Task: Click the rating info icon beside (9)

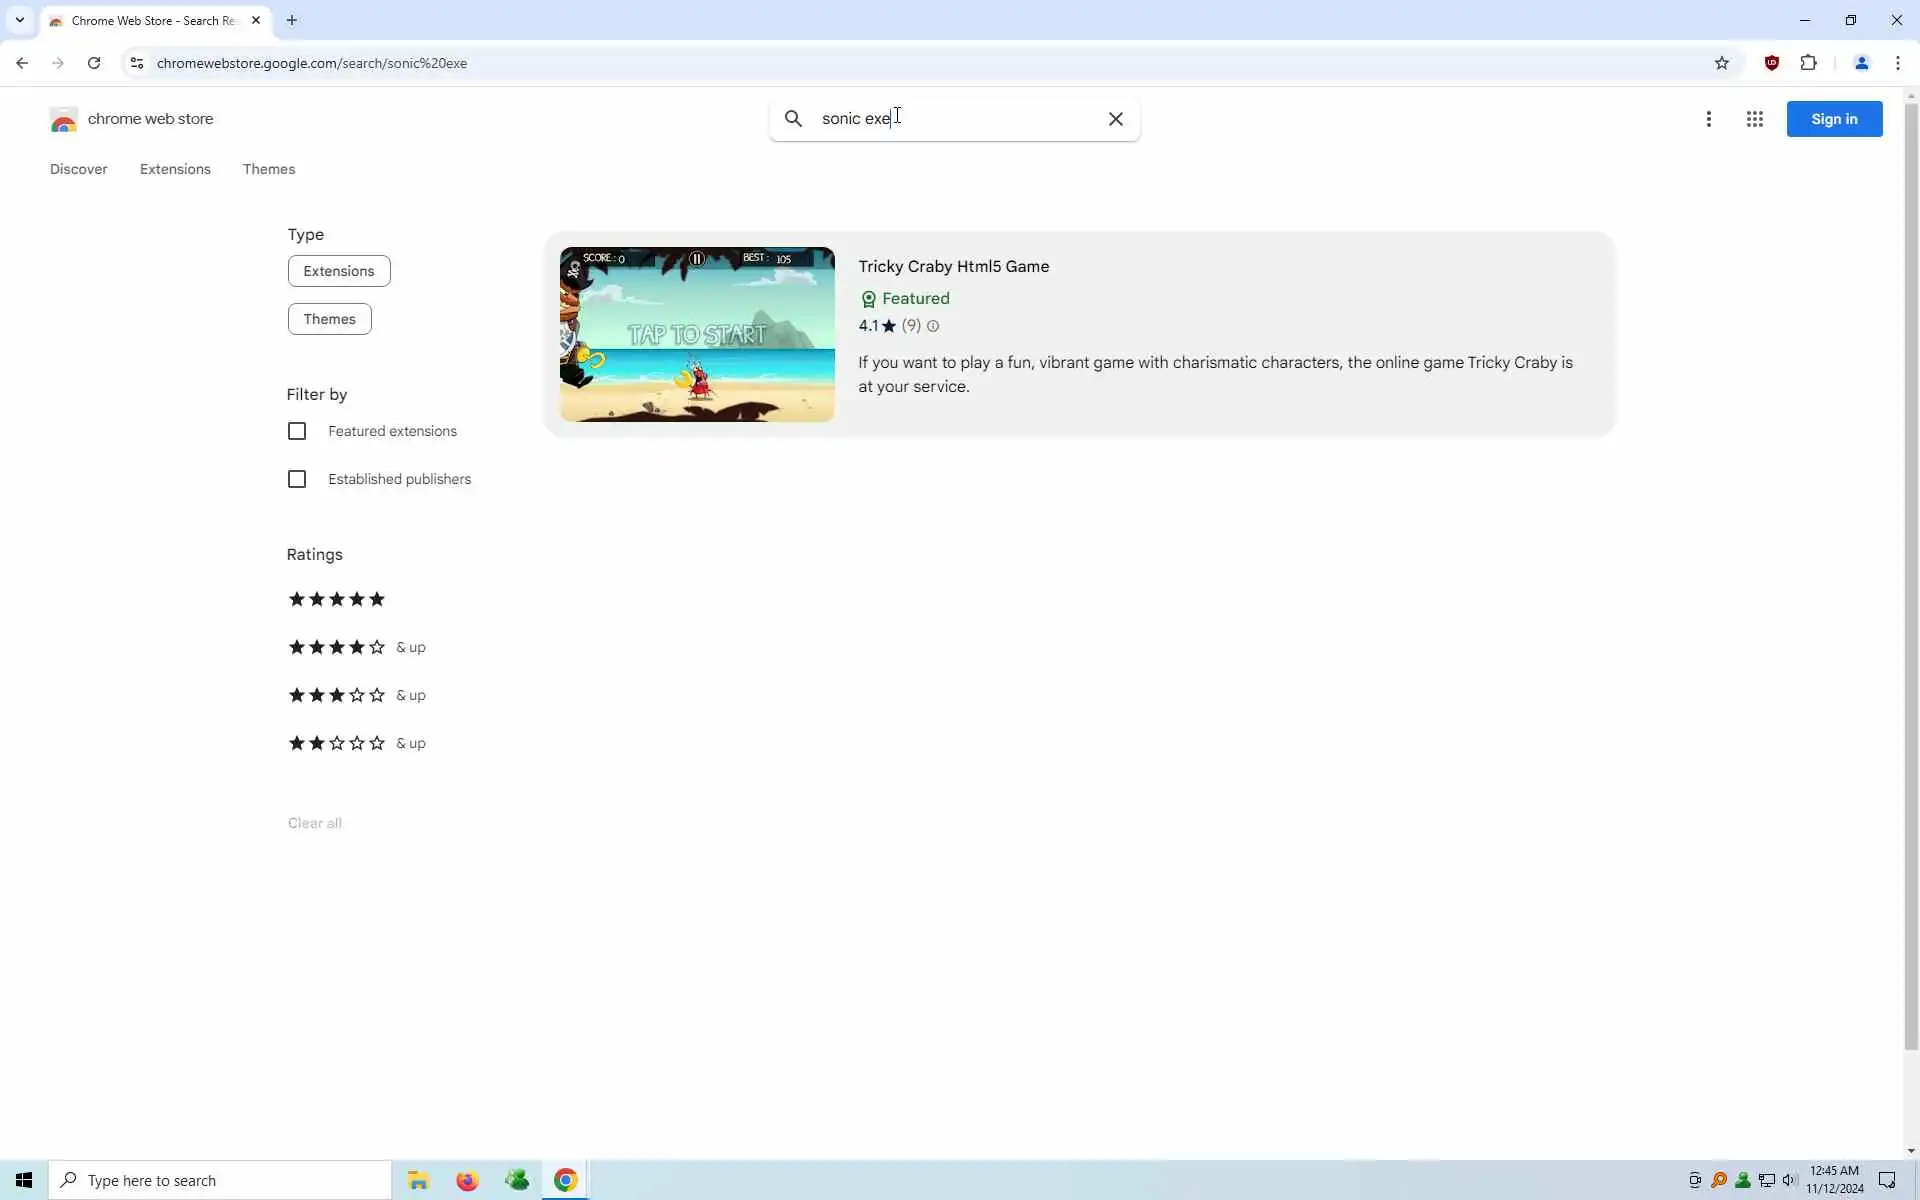Action: 933,326
